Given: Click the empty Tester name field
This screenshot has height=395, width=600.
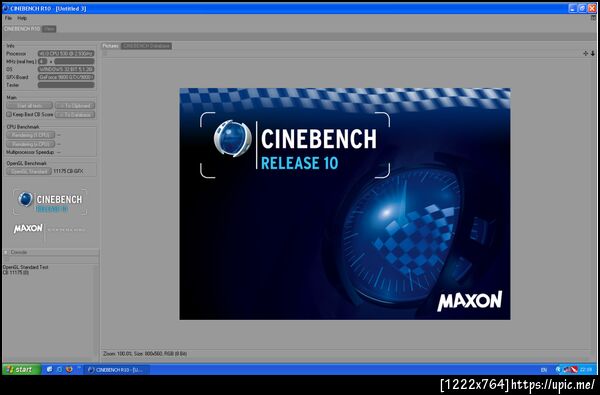Looking at the screenshot, I should pos(66,85).
